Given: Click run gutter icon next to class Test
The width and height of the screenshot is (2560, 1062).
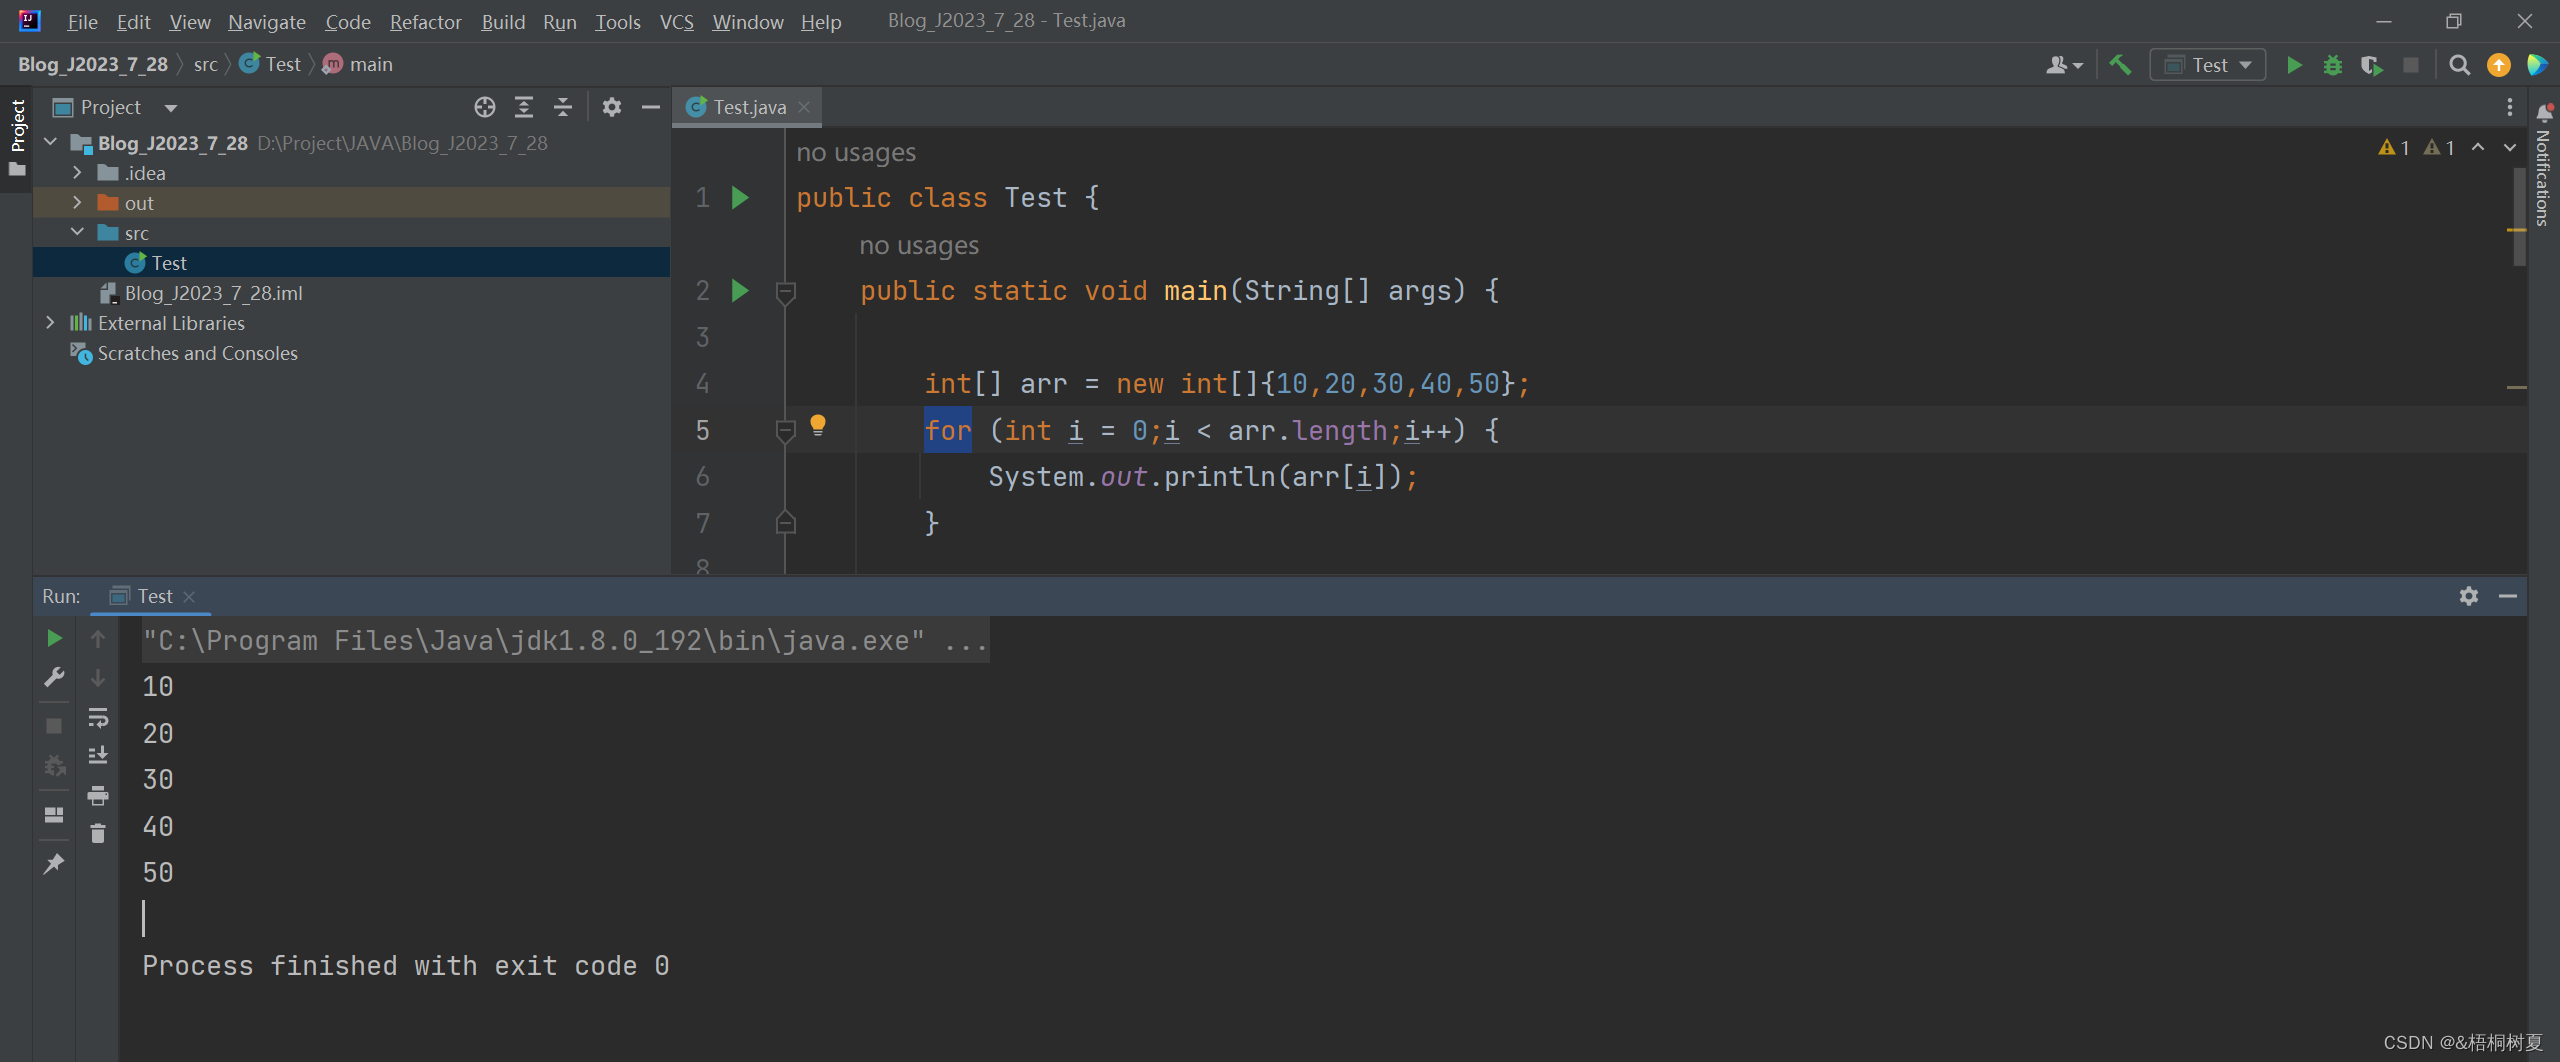Looking at the screenshot, I should [740, 197].
